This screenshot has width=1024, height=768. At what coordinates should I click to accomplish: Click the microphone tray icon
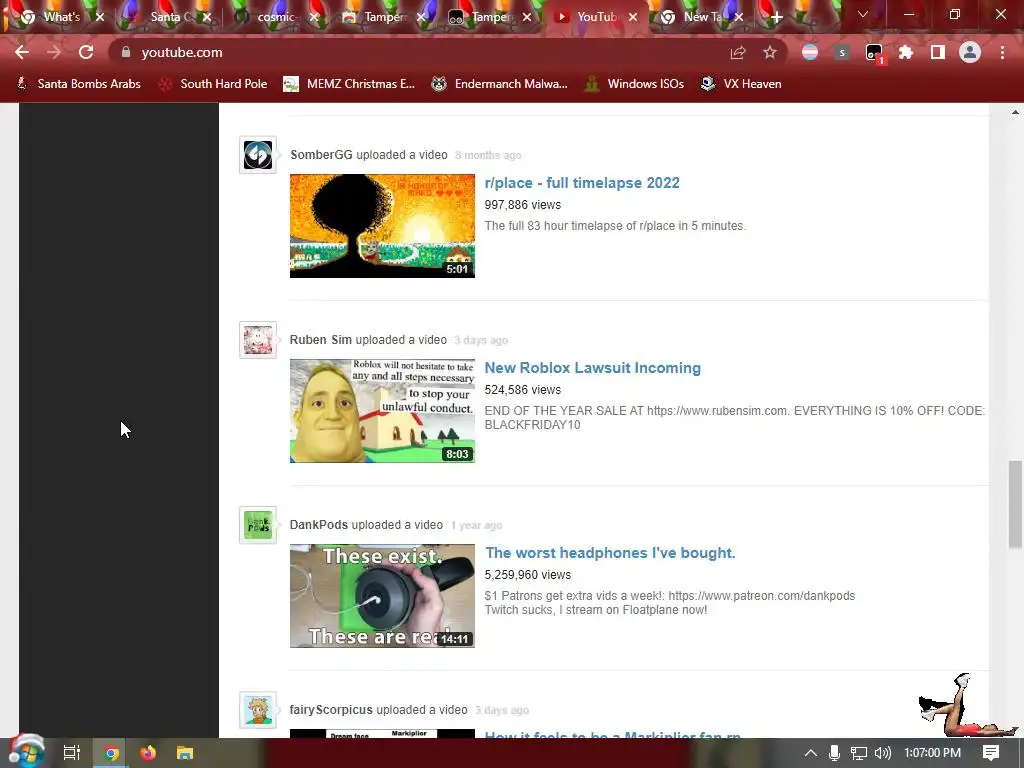pos(834,753)
